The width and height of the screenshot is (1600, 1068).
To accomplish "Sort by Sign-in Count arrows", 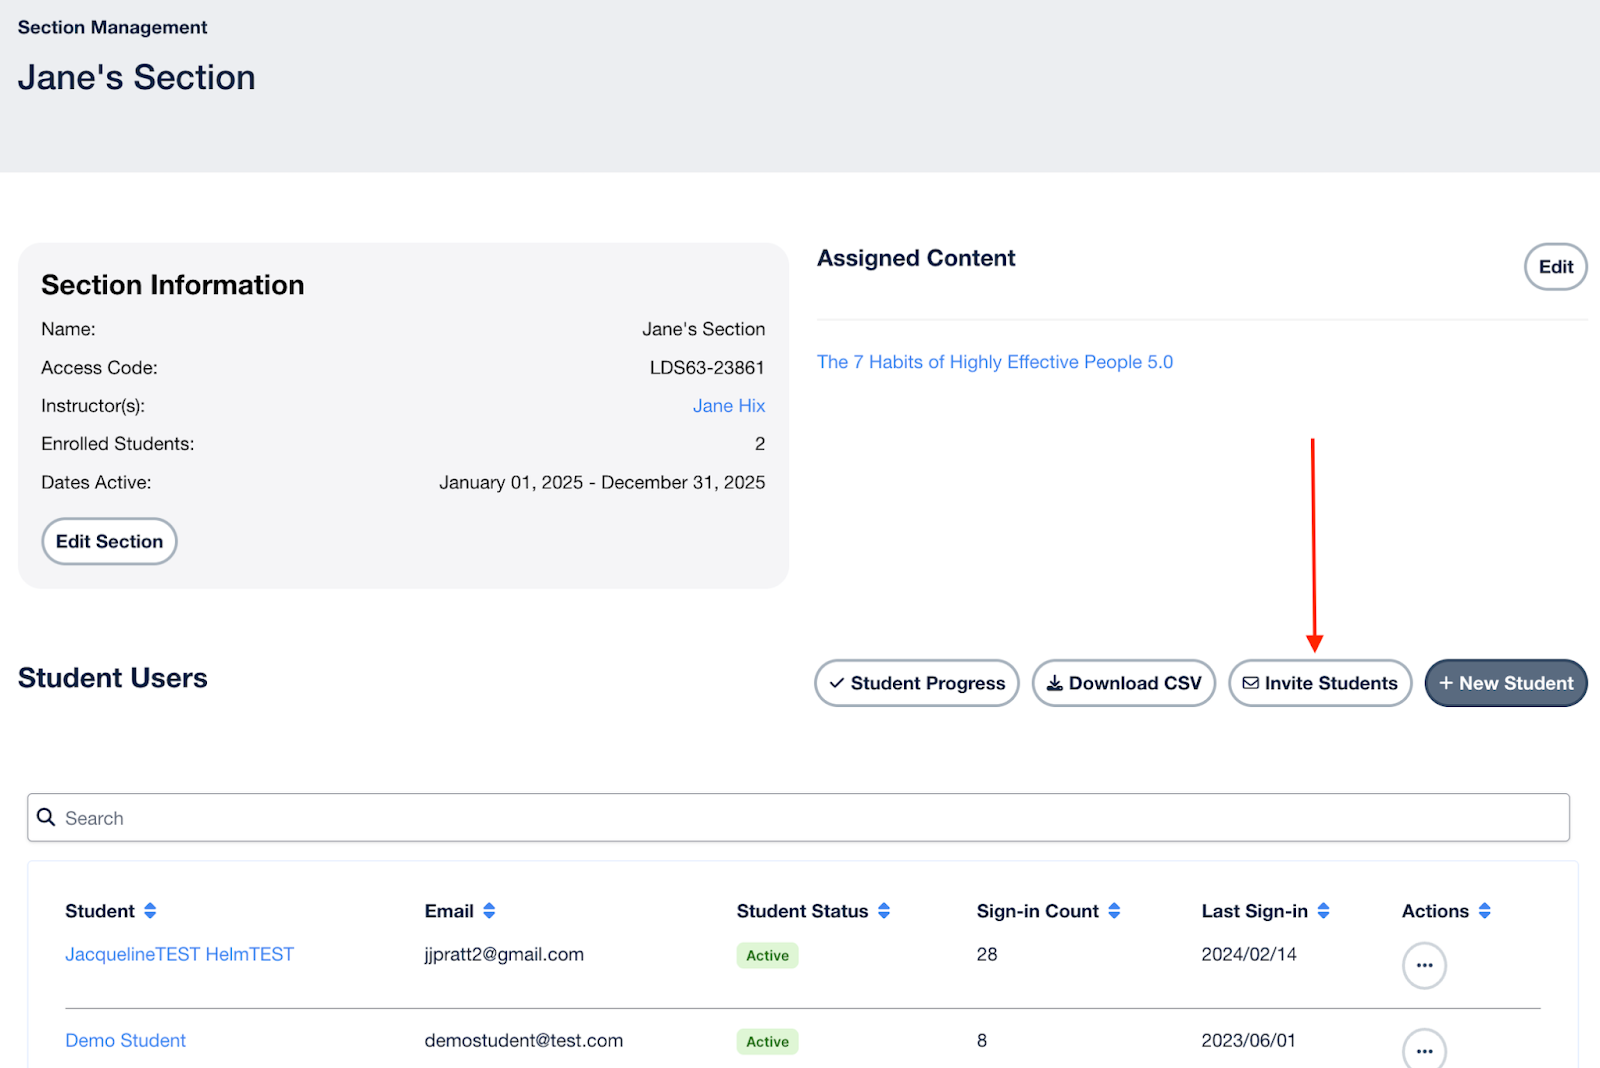I will [1114, 911].
